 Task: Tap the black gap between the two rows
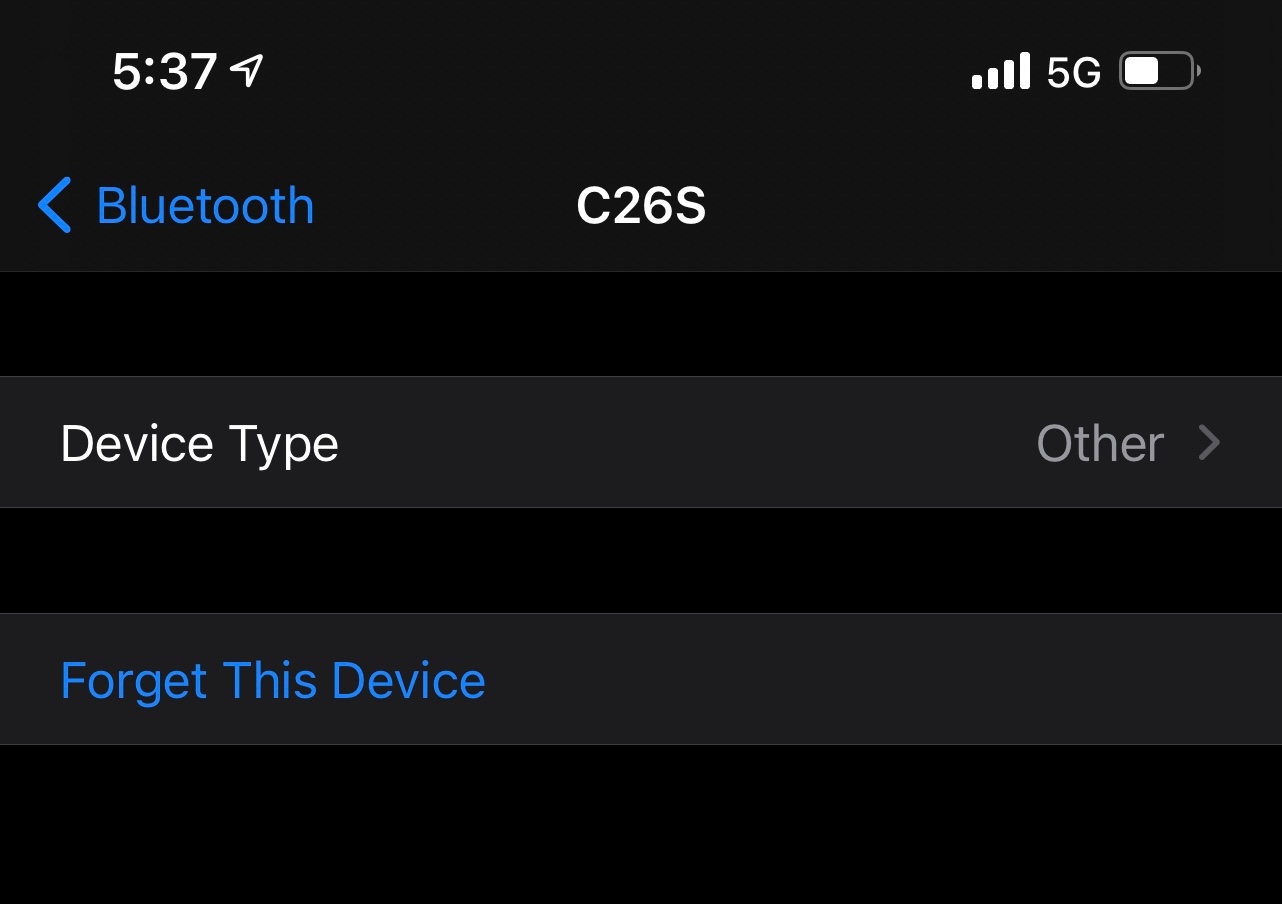coord(640,560)
